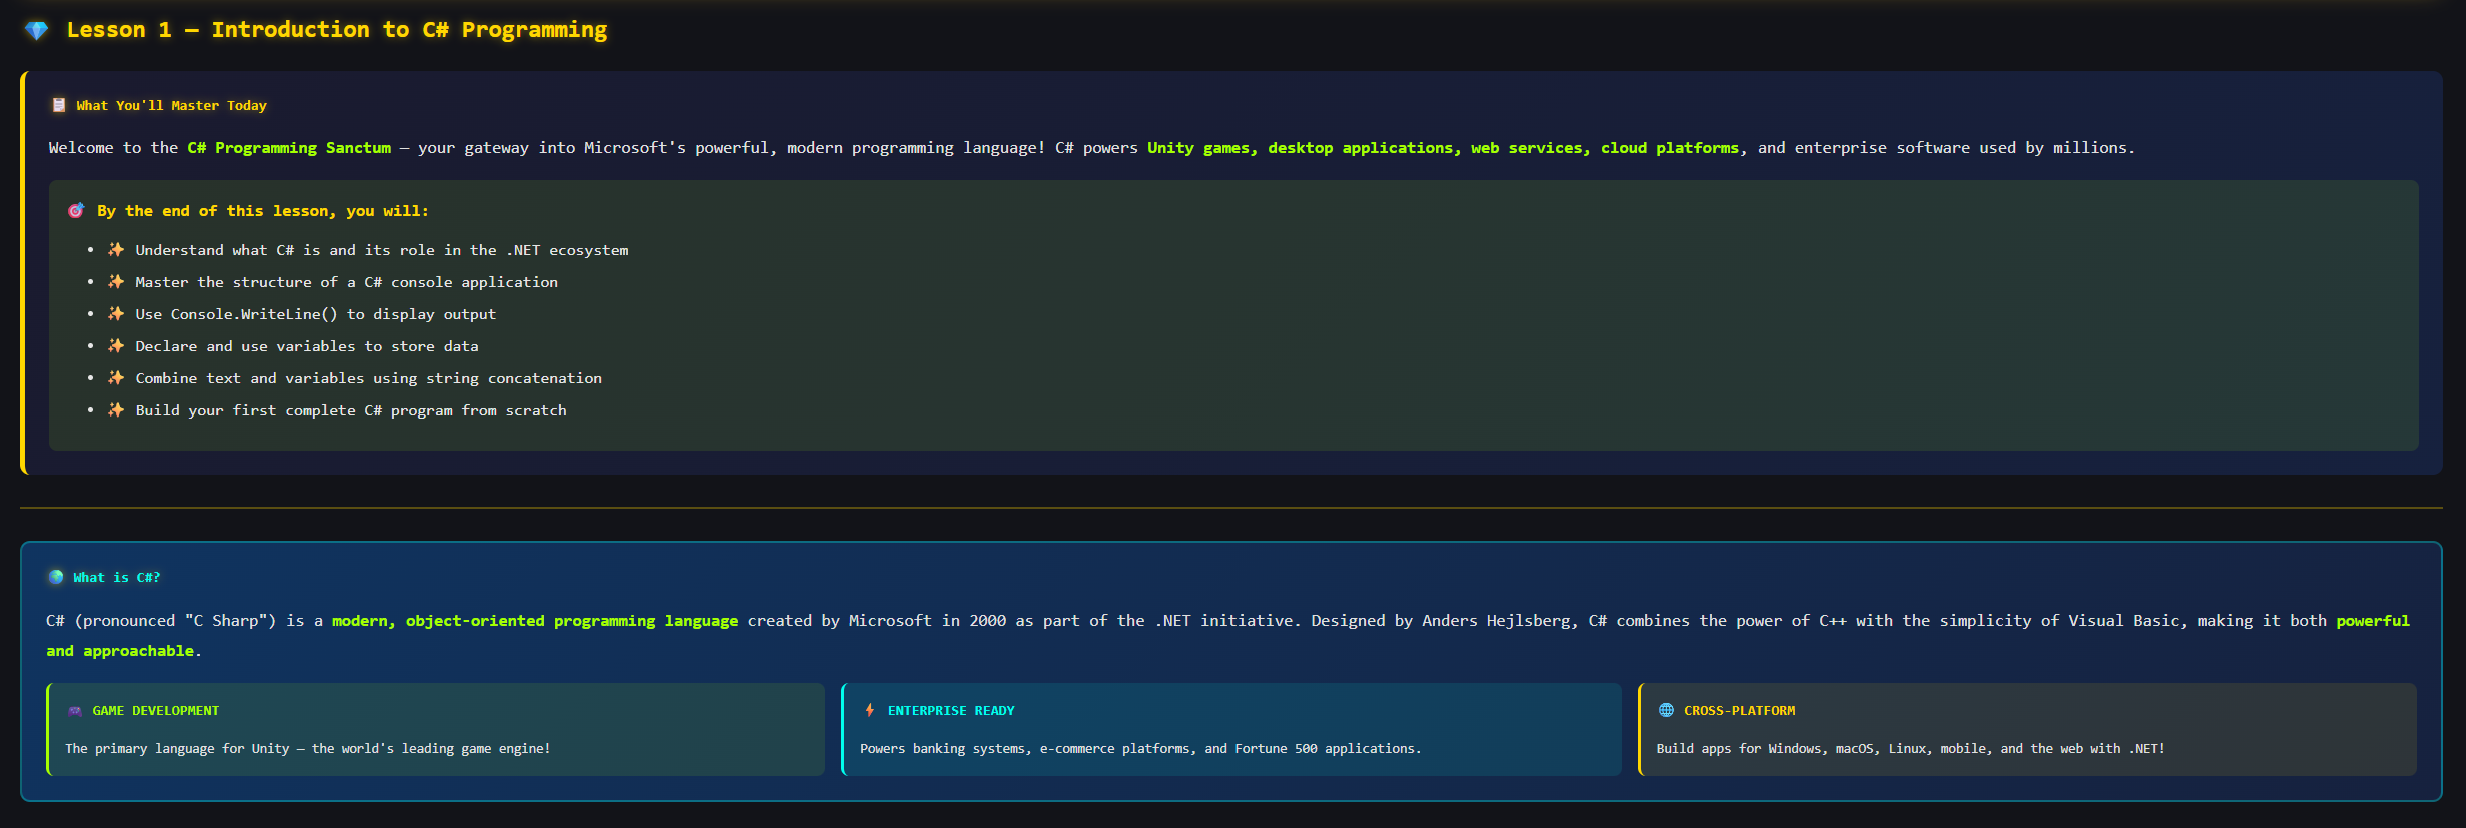2466x828 pixels.
Task: Click the sparkle icon beside Build your first complete program
Action: click(116, 410)
